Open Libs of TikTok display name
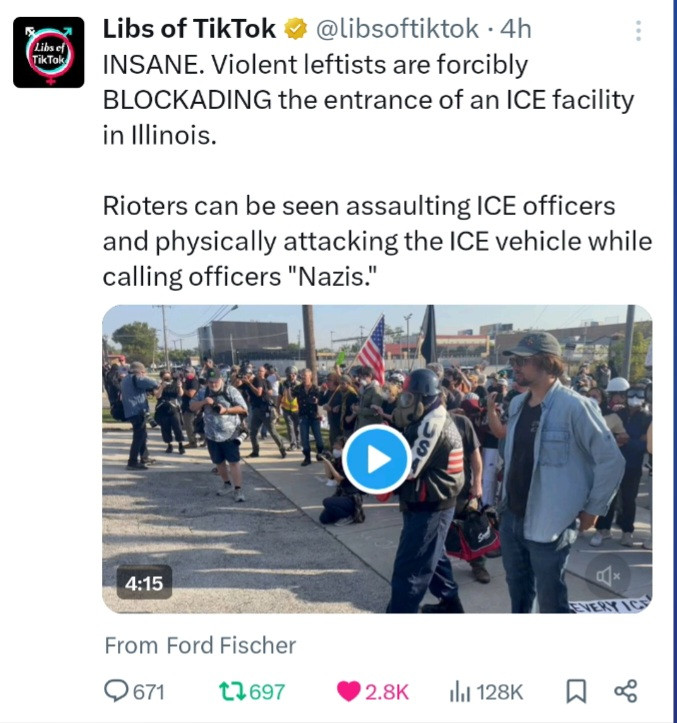The height and width of the screenshot is (723, 677). tap(189, 30)
